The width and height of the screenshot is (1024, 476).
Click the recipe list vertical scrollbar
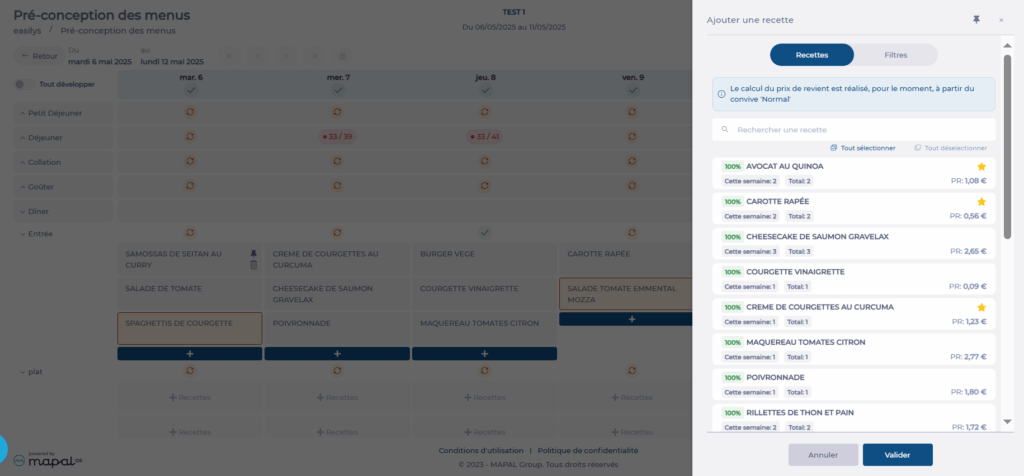1007,140
